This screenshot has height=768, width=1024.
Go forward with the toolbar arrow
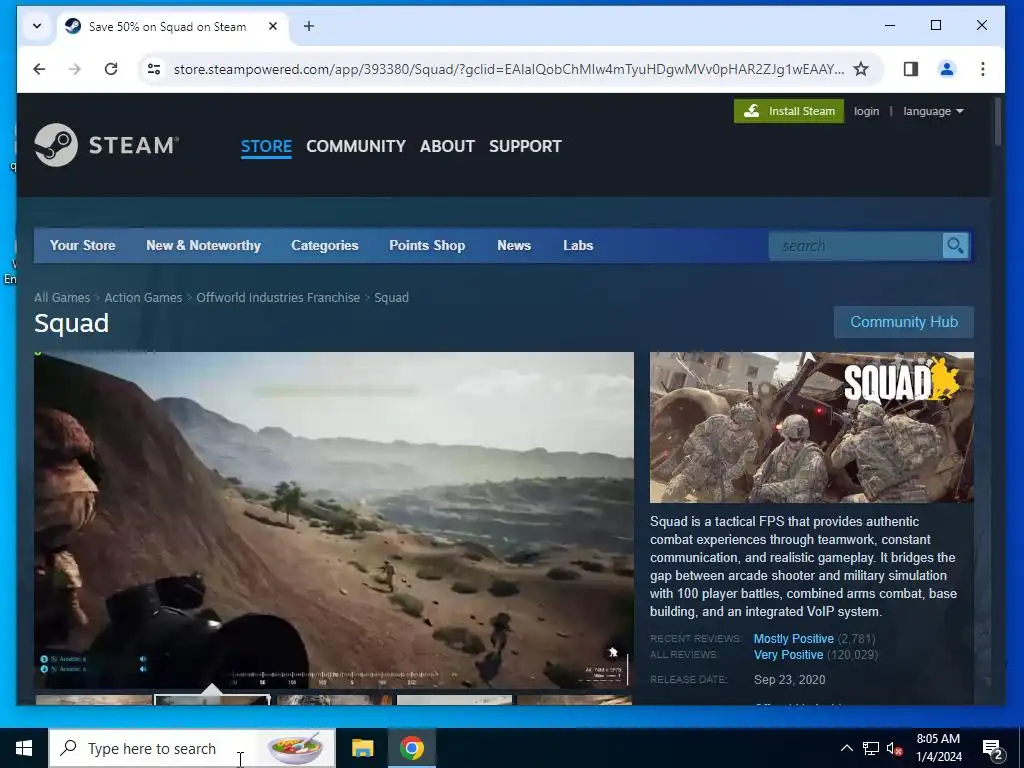click(x=75, y=69)
